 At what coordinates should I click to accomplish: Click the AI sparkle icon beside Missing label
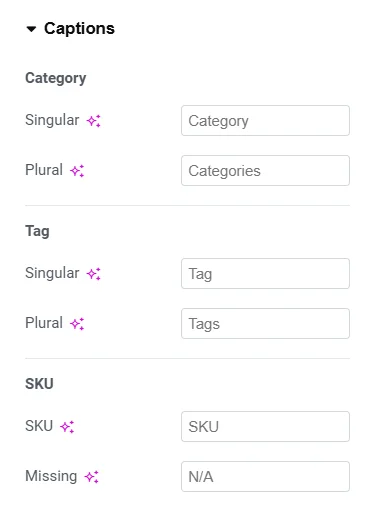coord(92,477)
